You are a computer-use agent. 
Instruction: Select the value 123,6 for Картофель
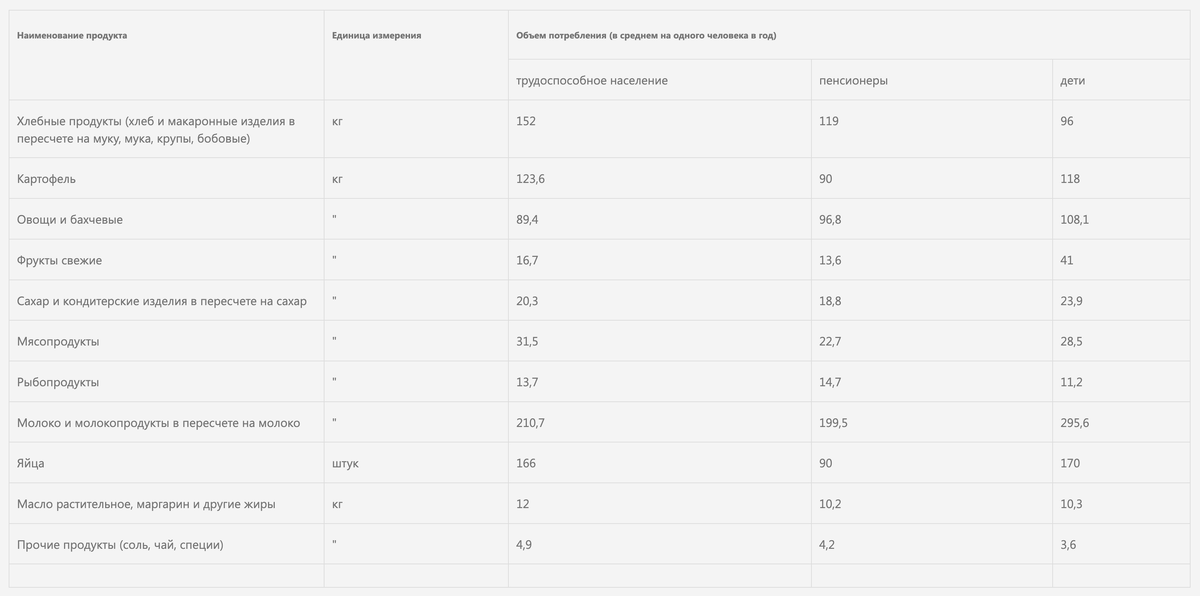coord(530,179)
